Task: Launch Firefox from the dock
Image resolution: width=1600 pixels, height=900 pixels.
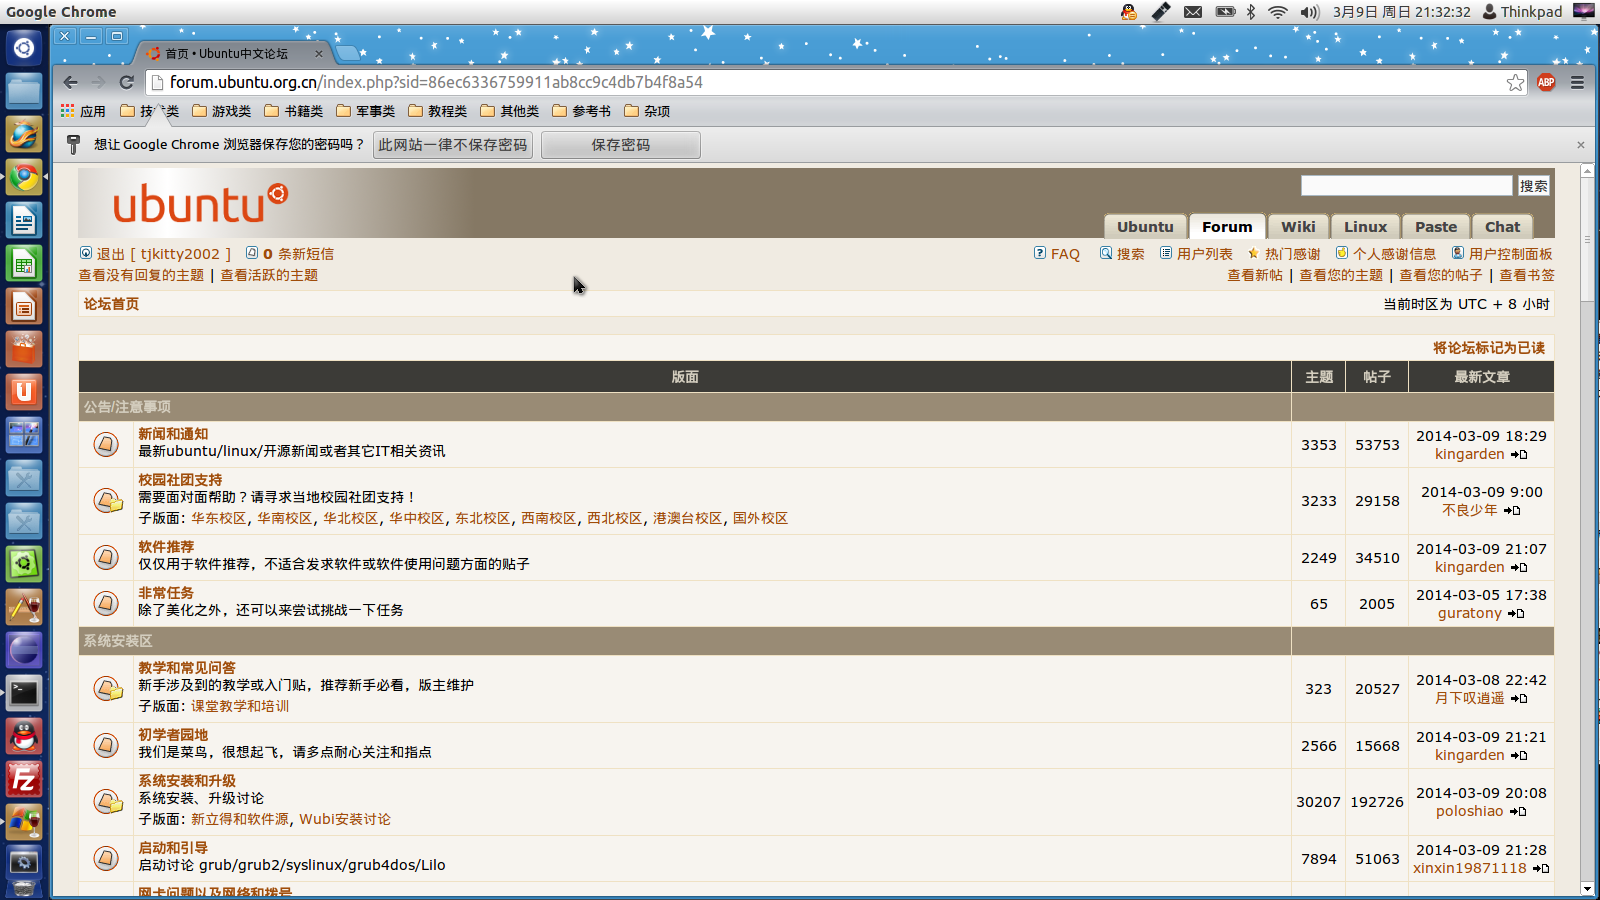Action: 24,134
